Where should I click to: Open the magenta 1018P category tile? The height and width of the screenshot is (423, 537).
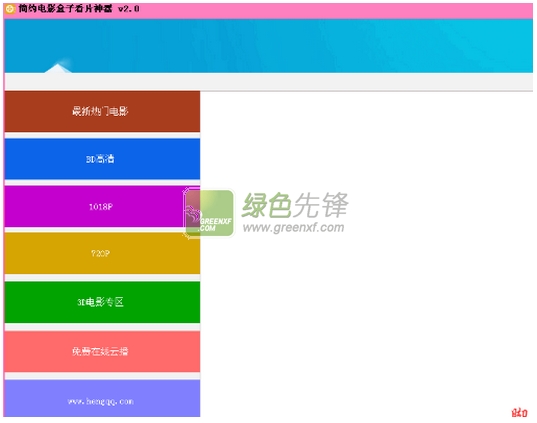click(x=102, y=207)
